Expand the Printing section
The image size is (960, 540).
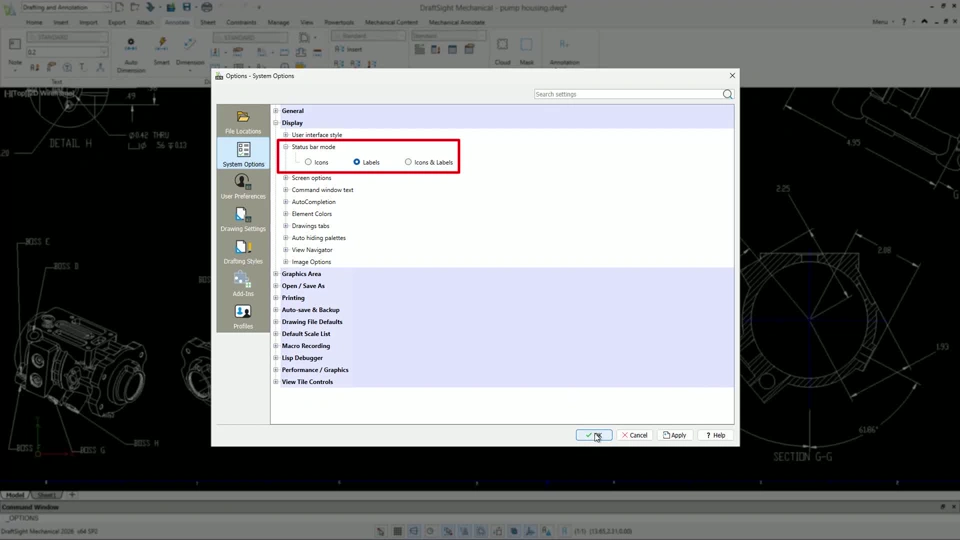click(x=276, y=298)
